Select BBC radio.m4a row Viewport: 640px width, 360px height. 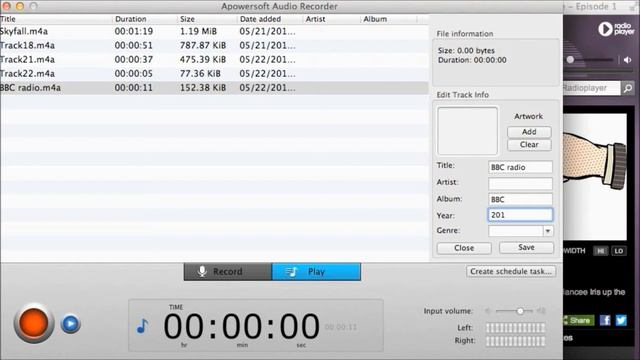214,88
